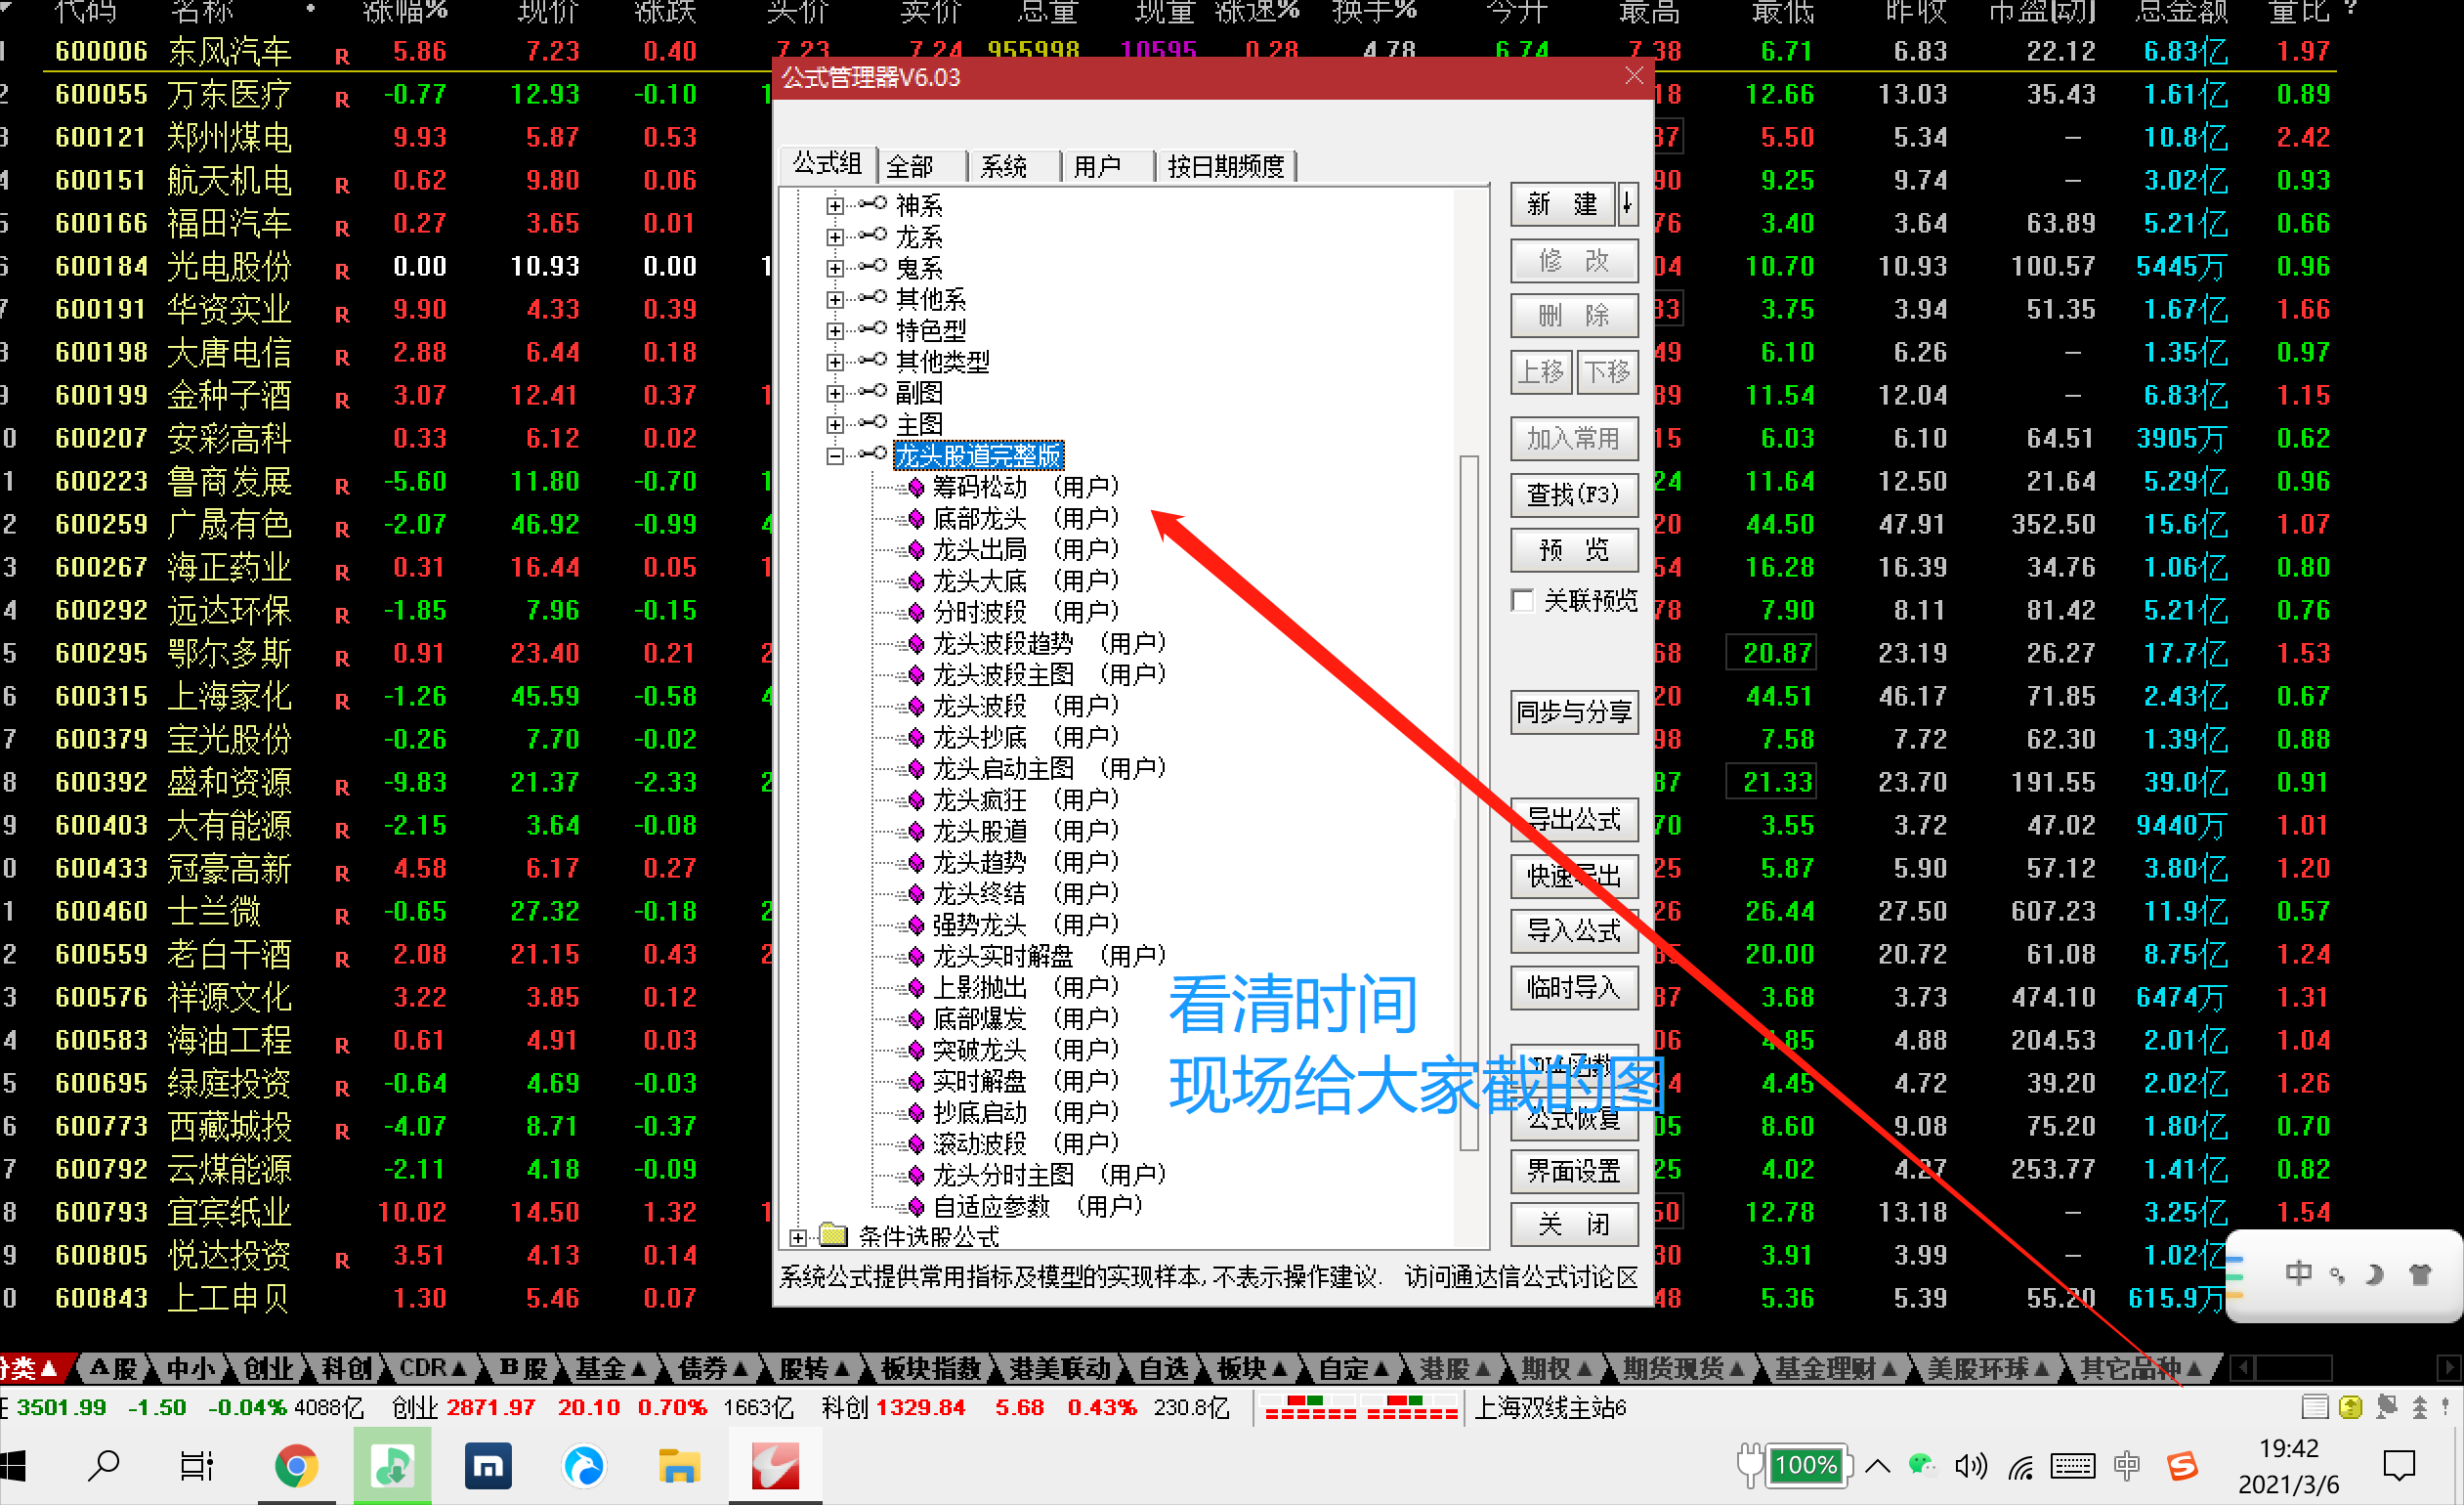Click the 导入公式 button

click(1573, 931)
